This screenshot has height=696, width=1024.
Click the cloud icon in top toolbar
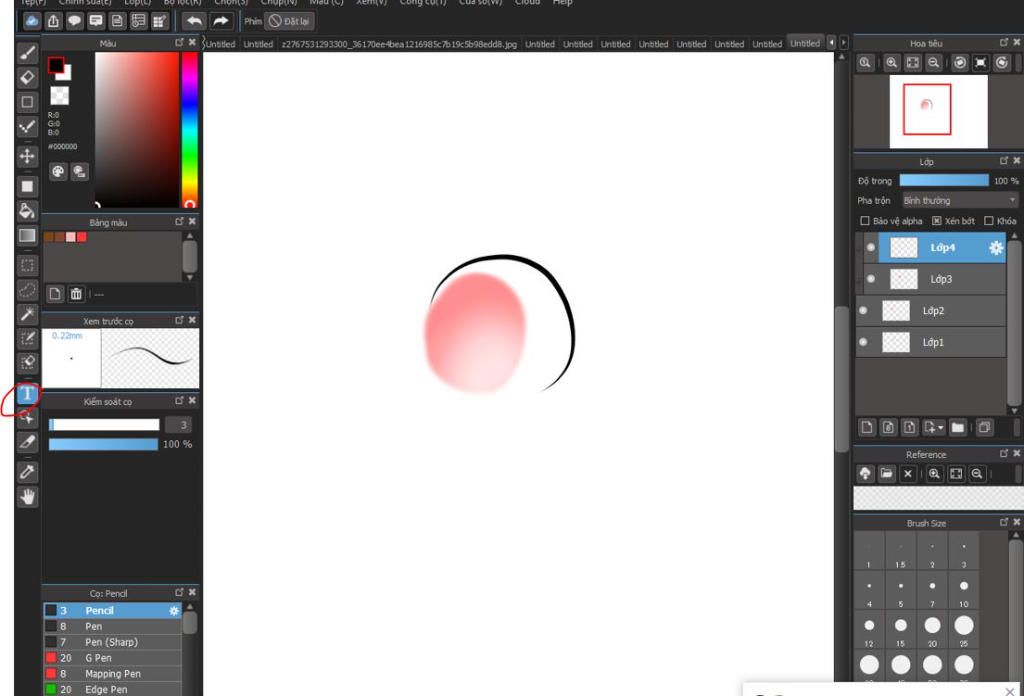click(31, 21)
